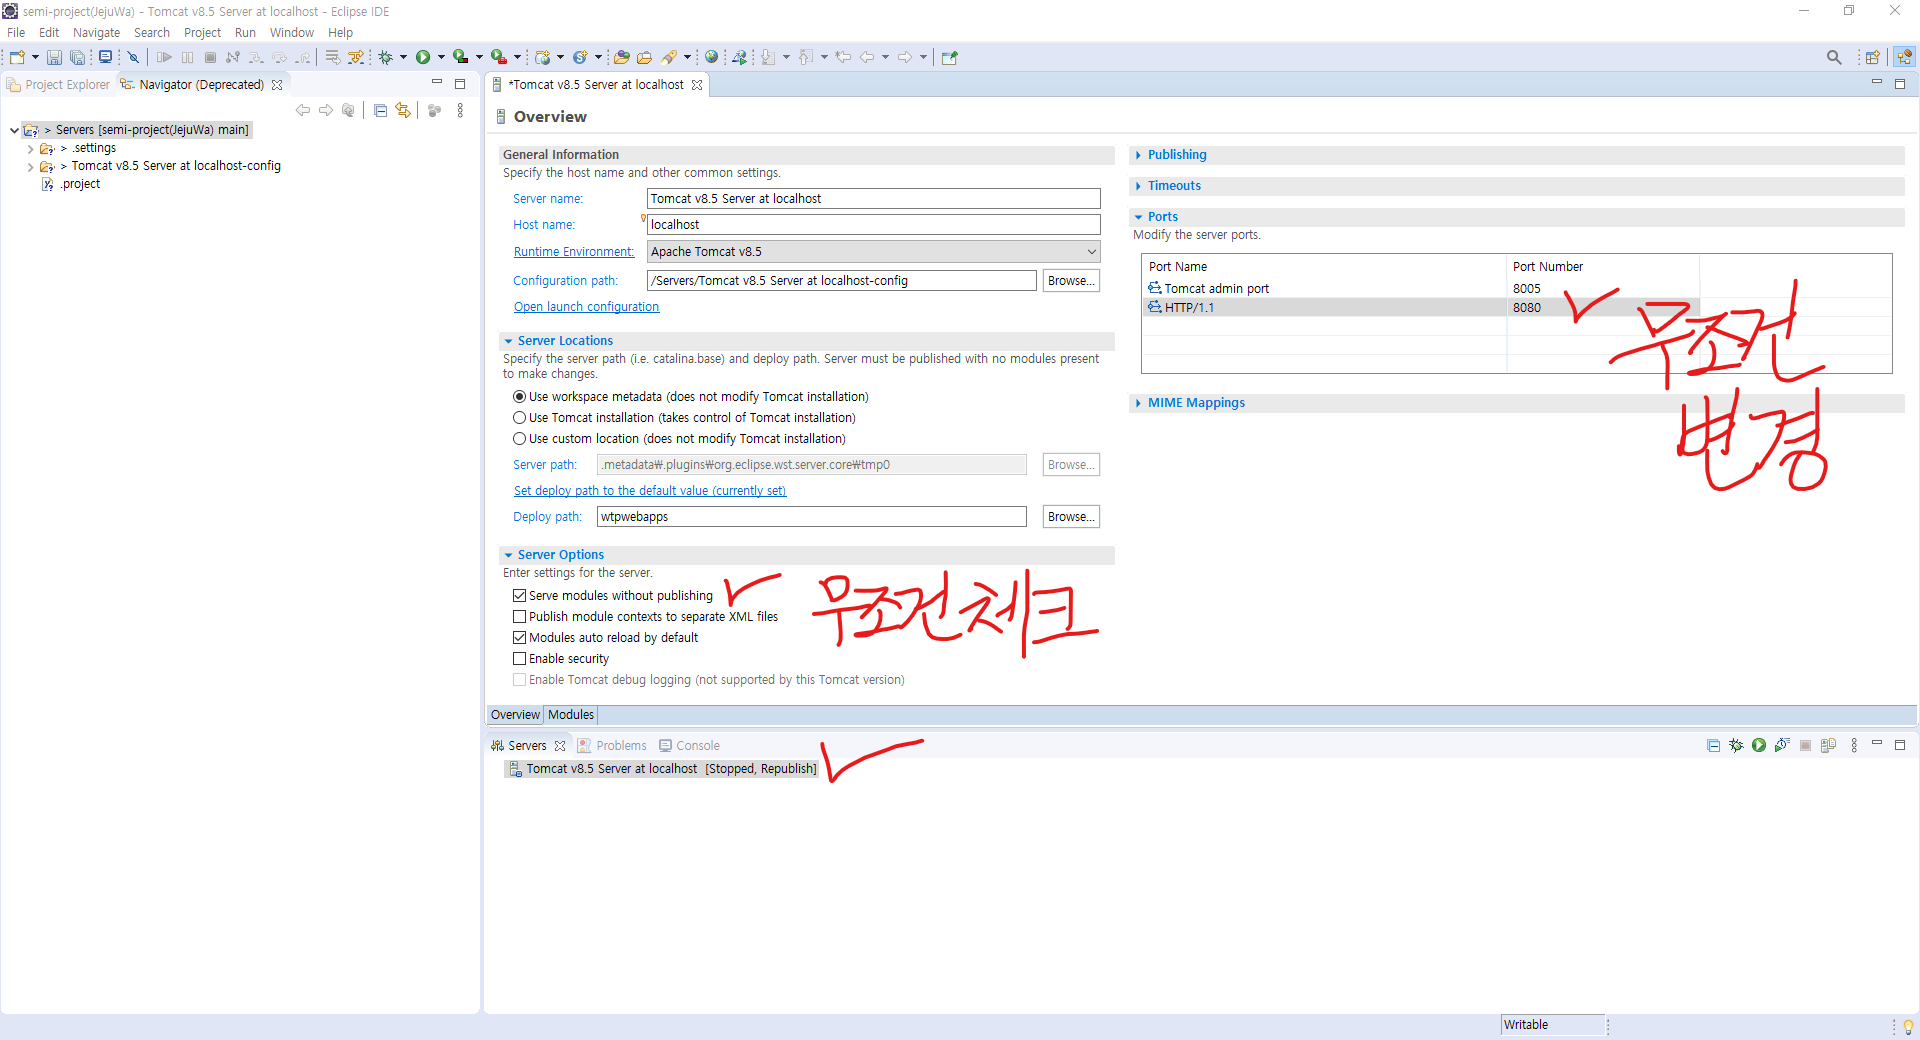Click Browse next to Deploy path
Viewport: 1920px width, 1040px height.
(1071, 517)
